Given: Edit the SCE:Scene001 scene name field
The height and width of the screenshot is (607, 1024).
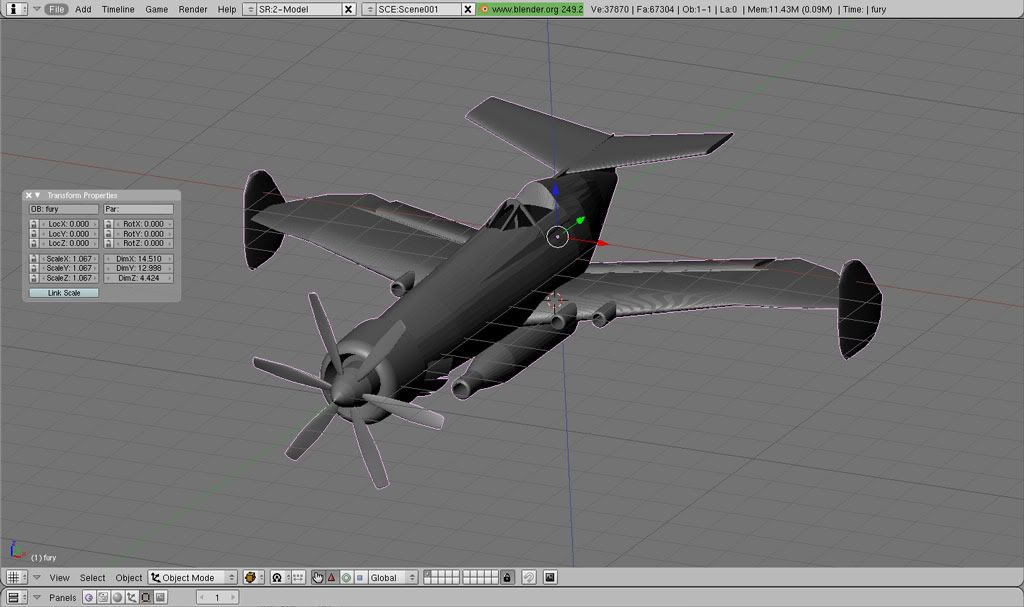Looking at the screenshot, I should (418, 9).
